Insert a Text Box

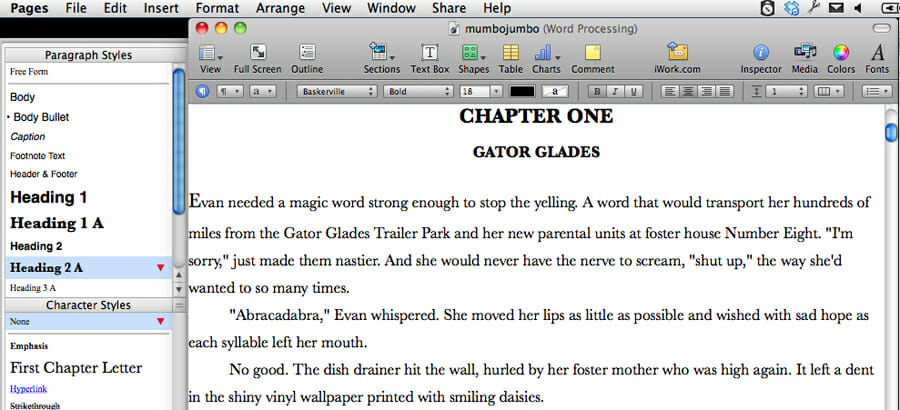(429, 59)
